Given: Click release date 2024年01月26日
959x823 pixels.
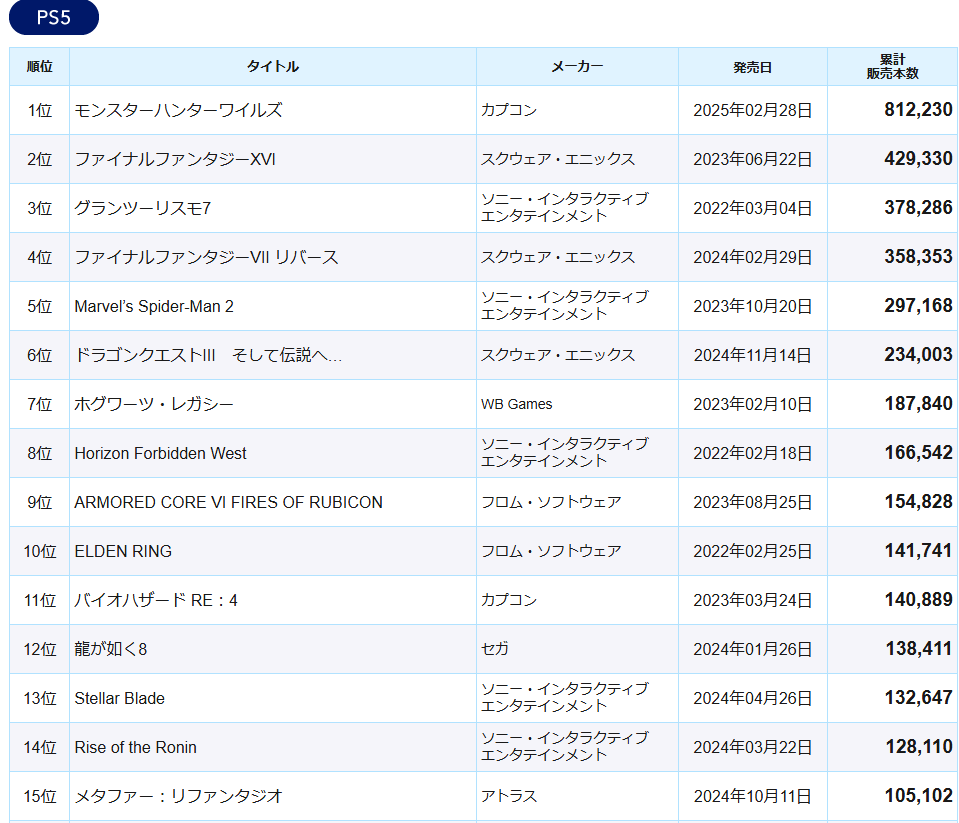Looking at the screenshot, I should pos(752,649).
